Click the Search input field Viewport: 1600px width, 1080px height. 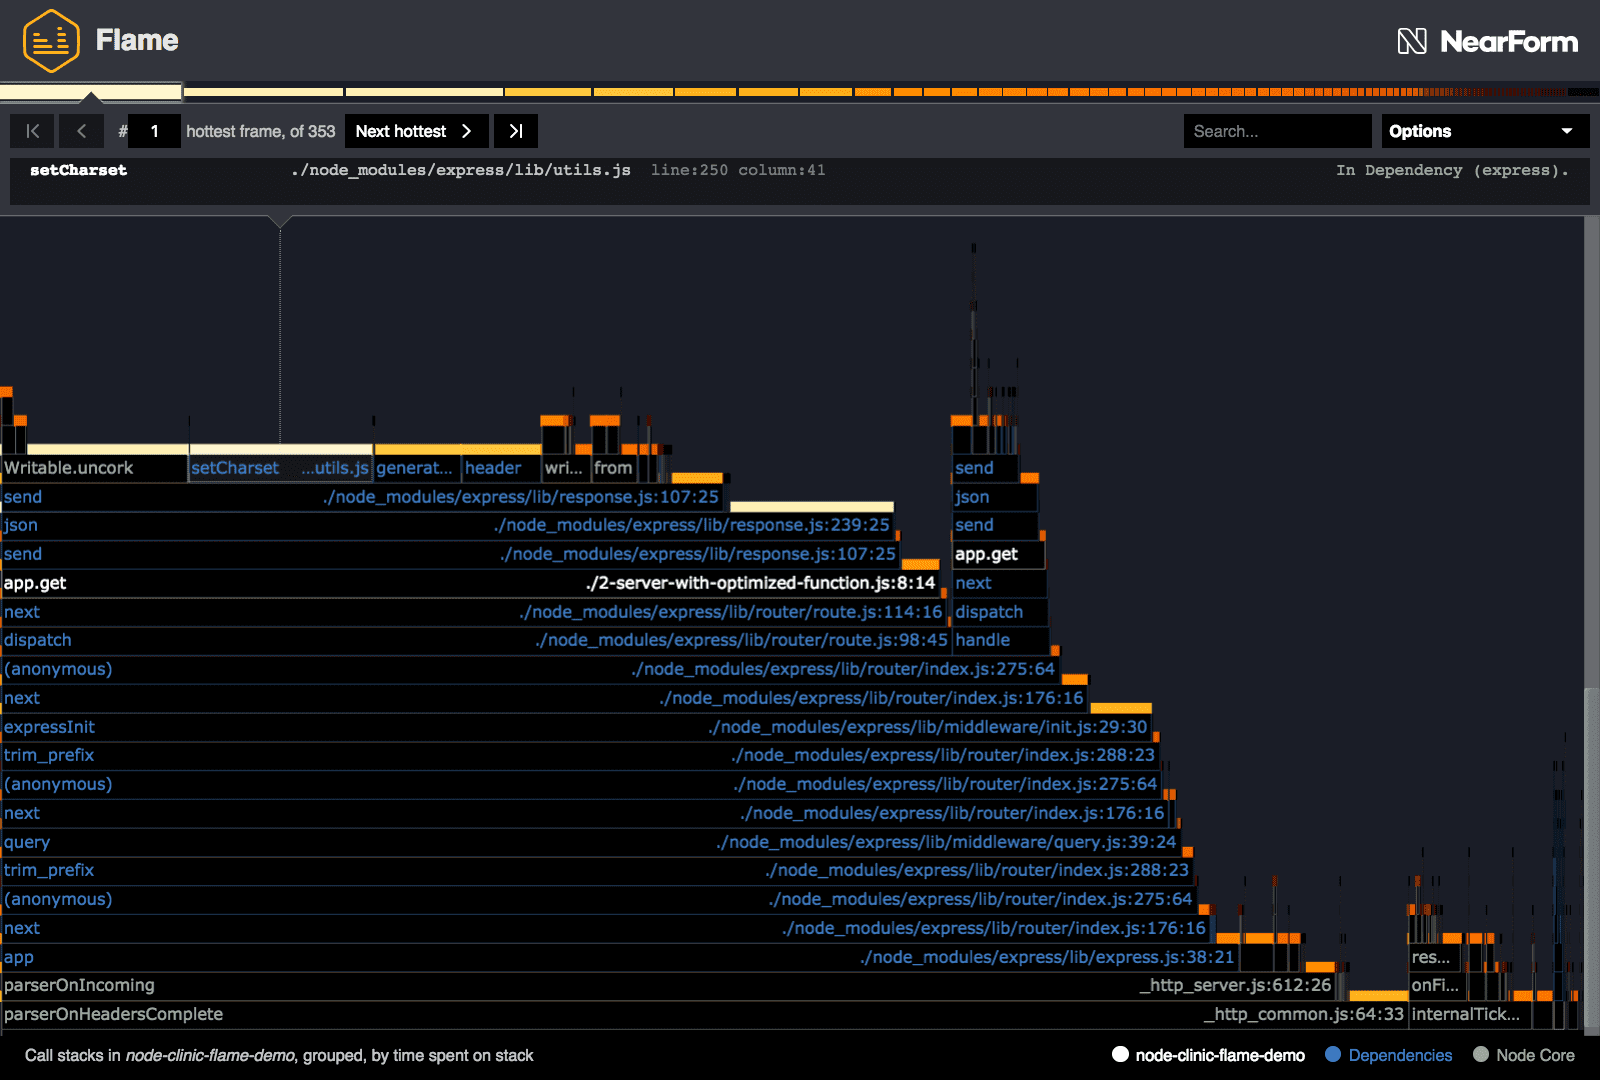pyautogui.click(x=1276, y=131)
